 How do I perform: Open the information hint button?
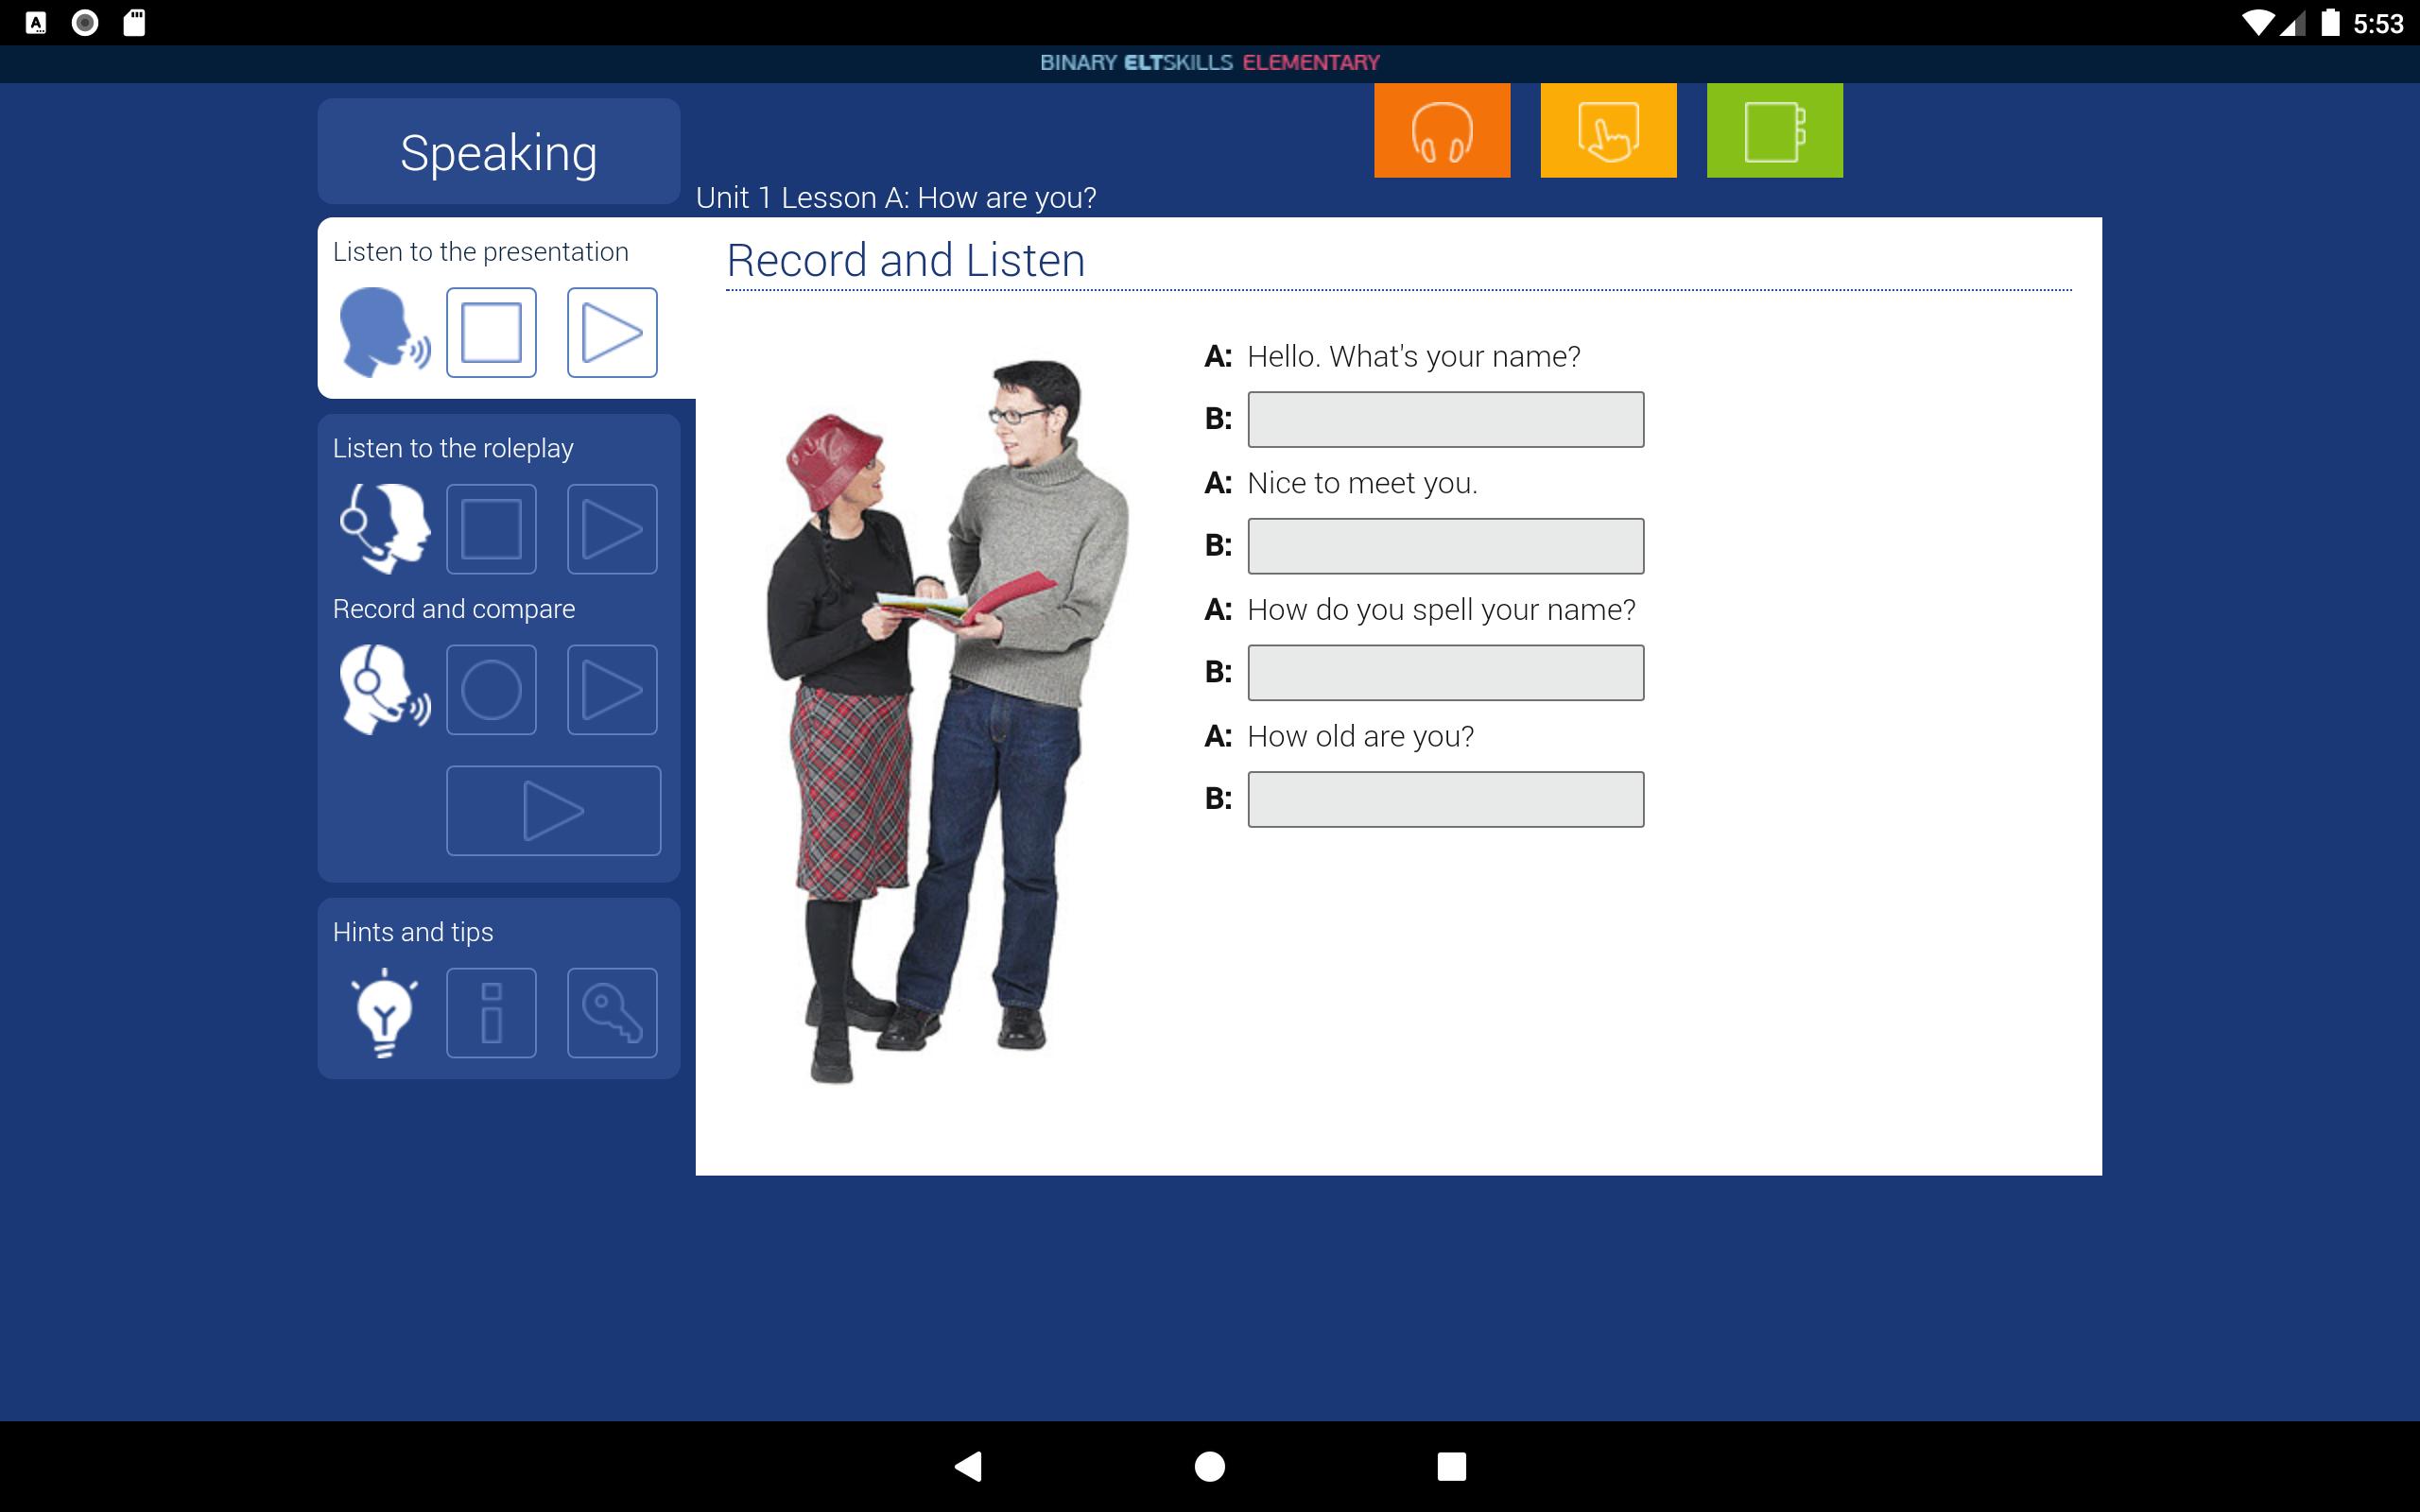coord(491,1012)
